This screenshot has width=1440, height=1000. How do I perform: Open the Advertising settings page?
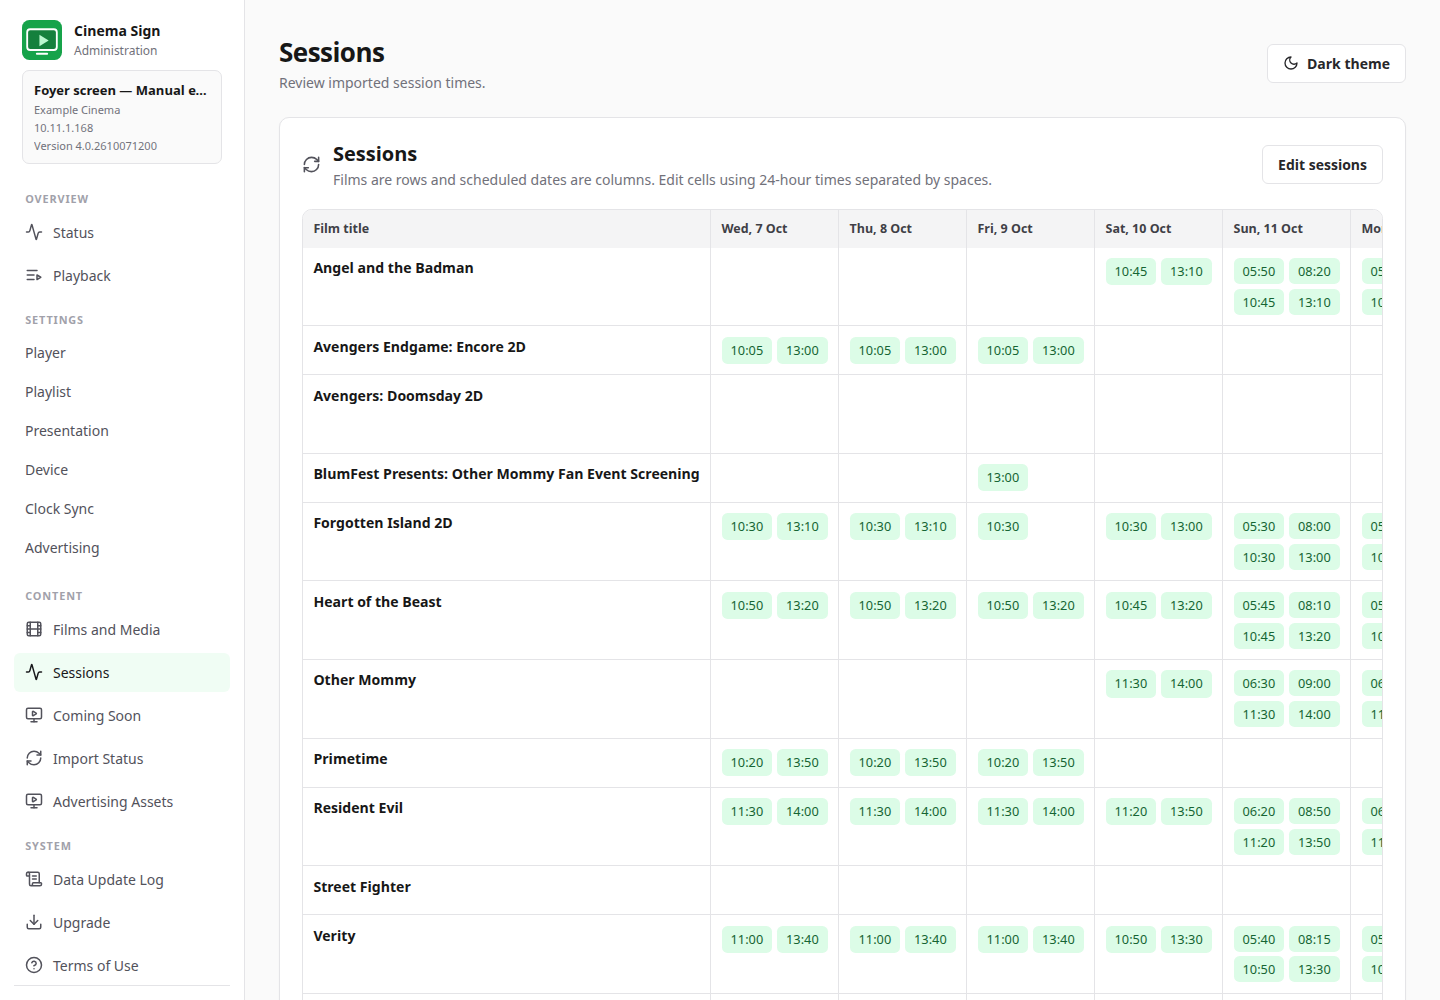tap(122, 548)
